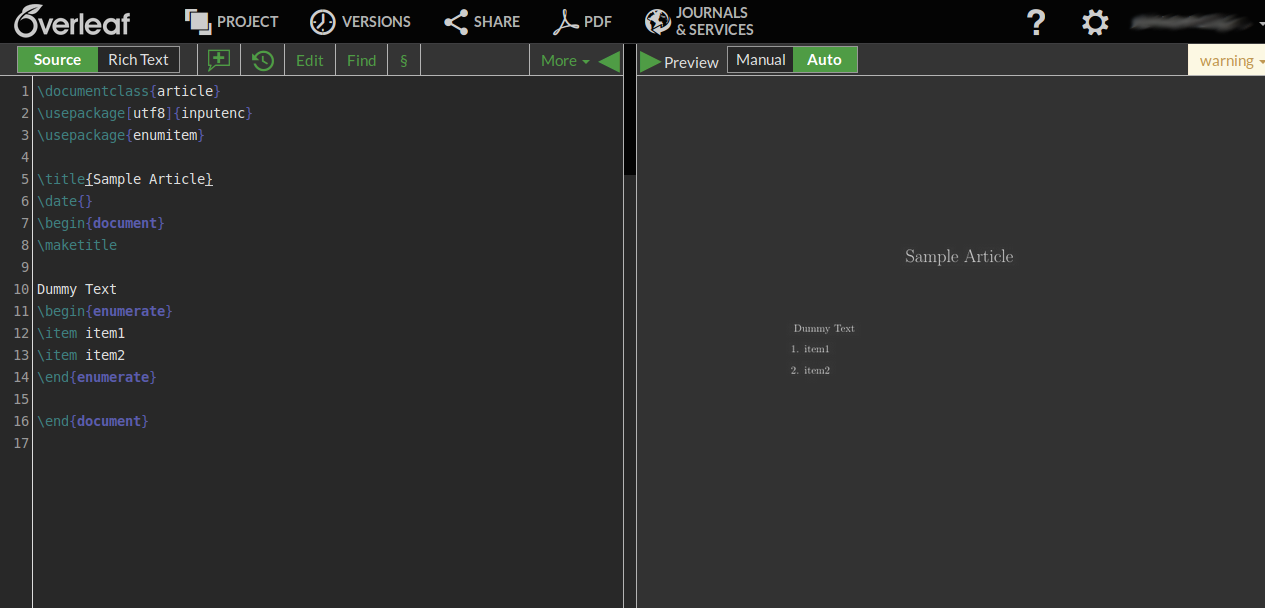
Task: Open settings via the gear icon
Action: (1094, 21)
